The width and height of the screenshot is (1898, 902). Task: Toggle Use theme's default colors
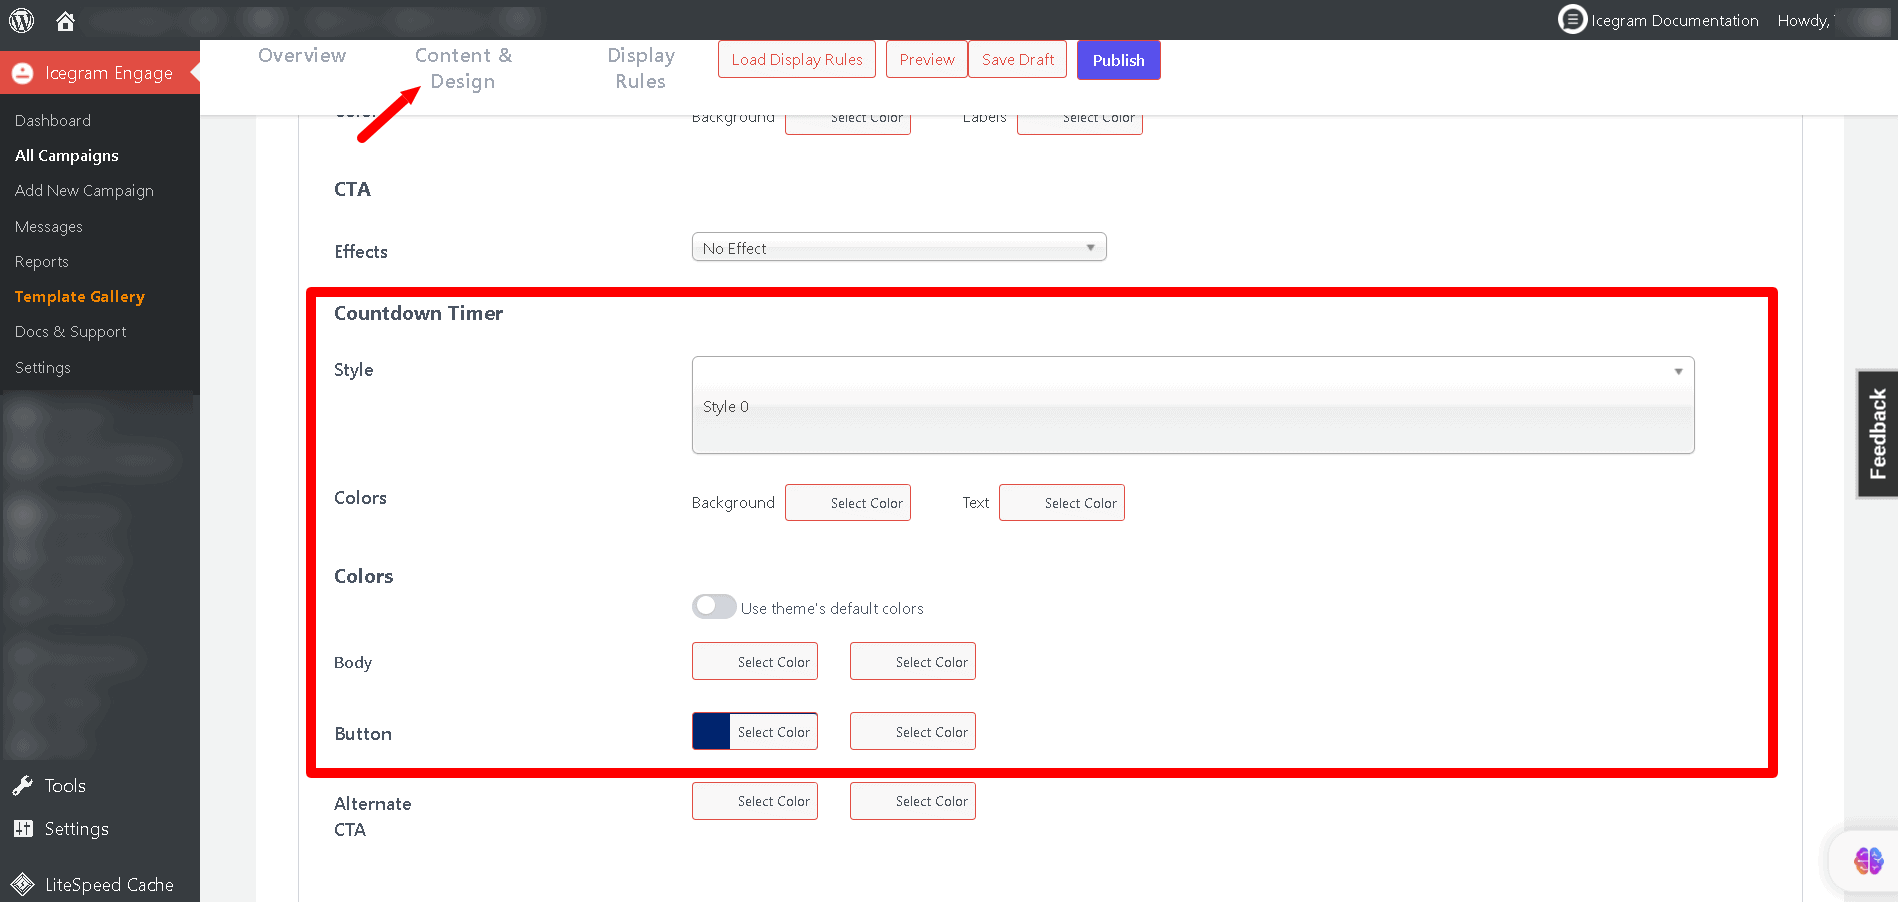tap(714, 607)
